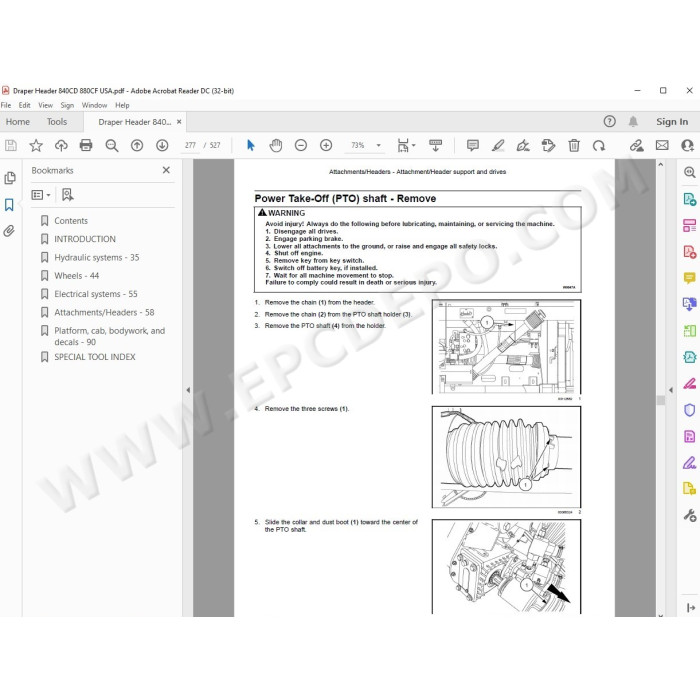Open zoom level dropdown arrow
The height and width of the screenshot is (700, 700).
pos(379,146)
